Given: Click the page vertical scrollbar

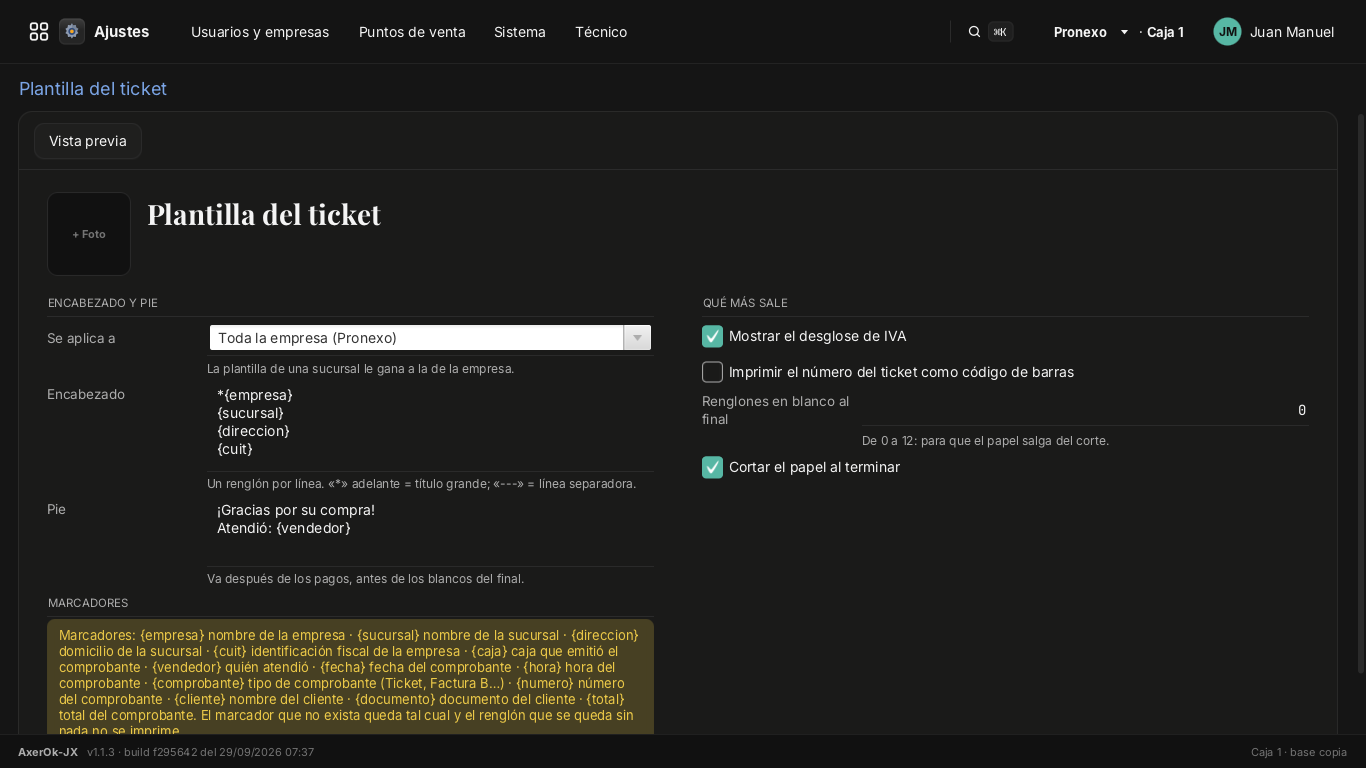Looking at the screenshot, I should (x=1361, y=392).
